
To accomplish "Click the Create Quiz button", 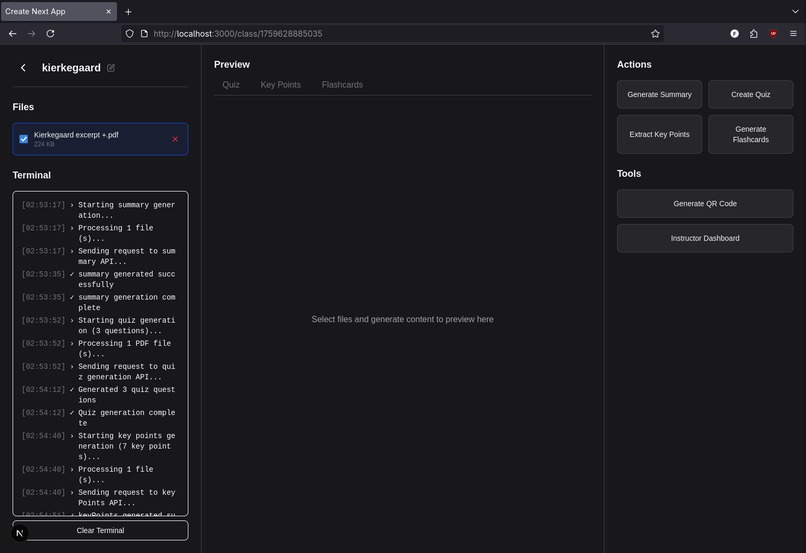I will [x=750, y=95].
